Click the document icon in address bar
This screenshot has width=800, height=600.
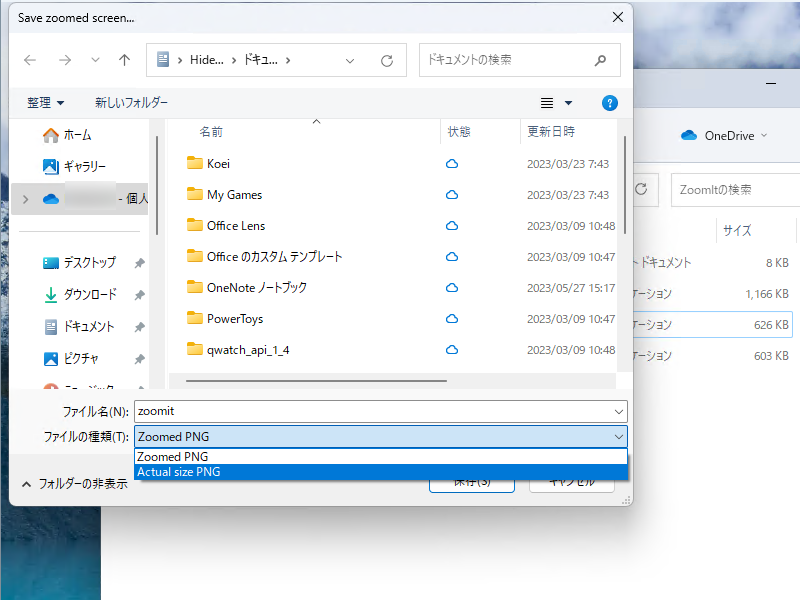pyautogui.click(x=163, y=60)
